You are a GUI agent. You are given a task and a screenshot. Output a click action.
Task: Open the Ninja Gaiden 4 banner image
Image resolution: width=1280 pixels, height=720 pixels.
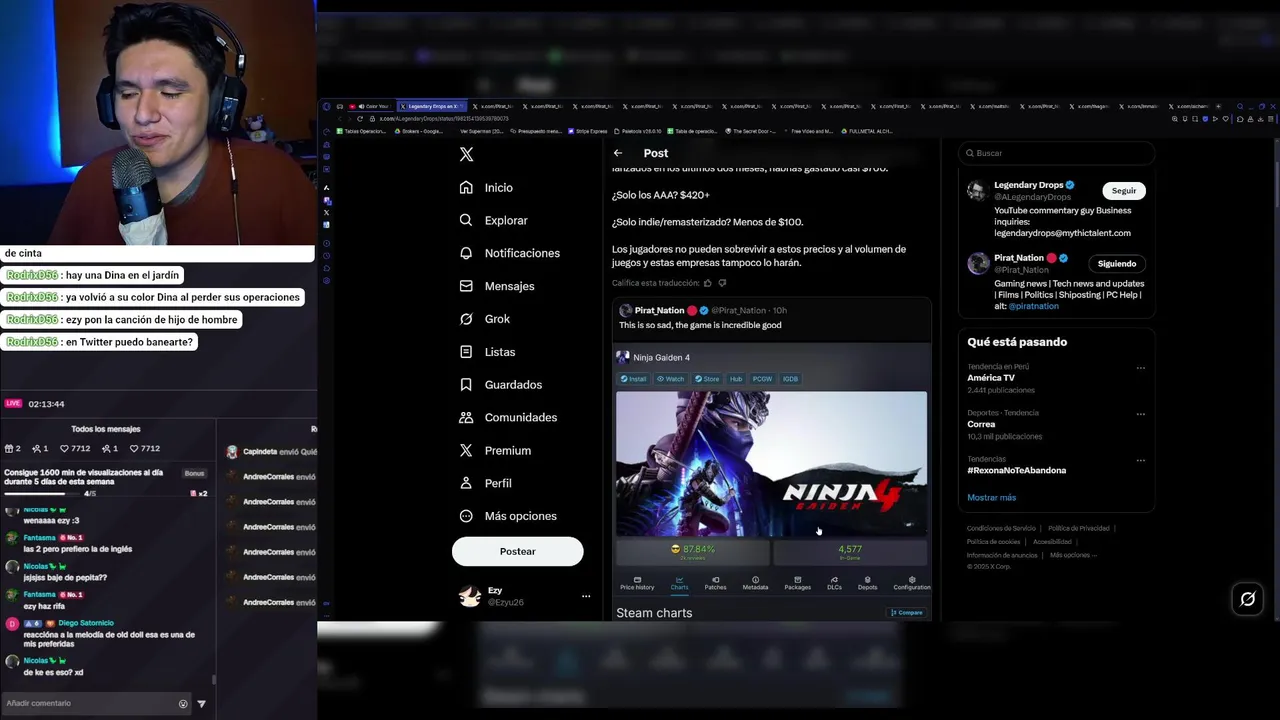tap(771, 464)
